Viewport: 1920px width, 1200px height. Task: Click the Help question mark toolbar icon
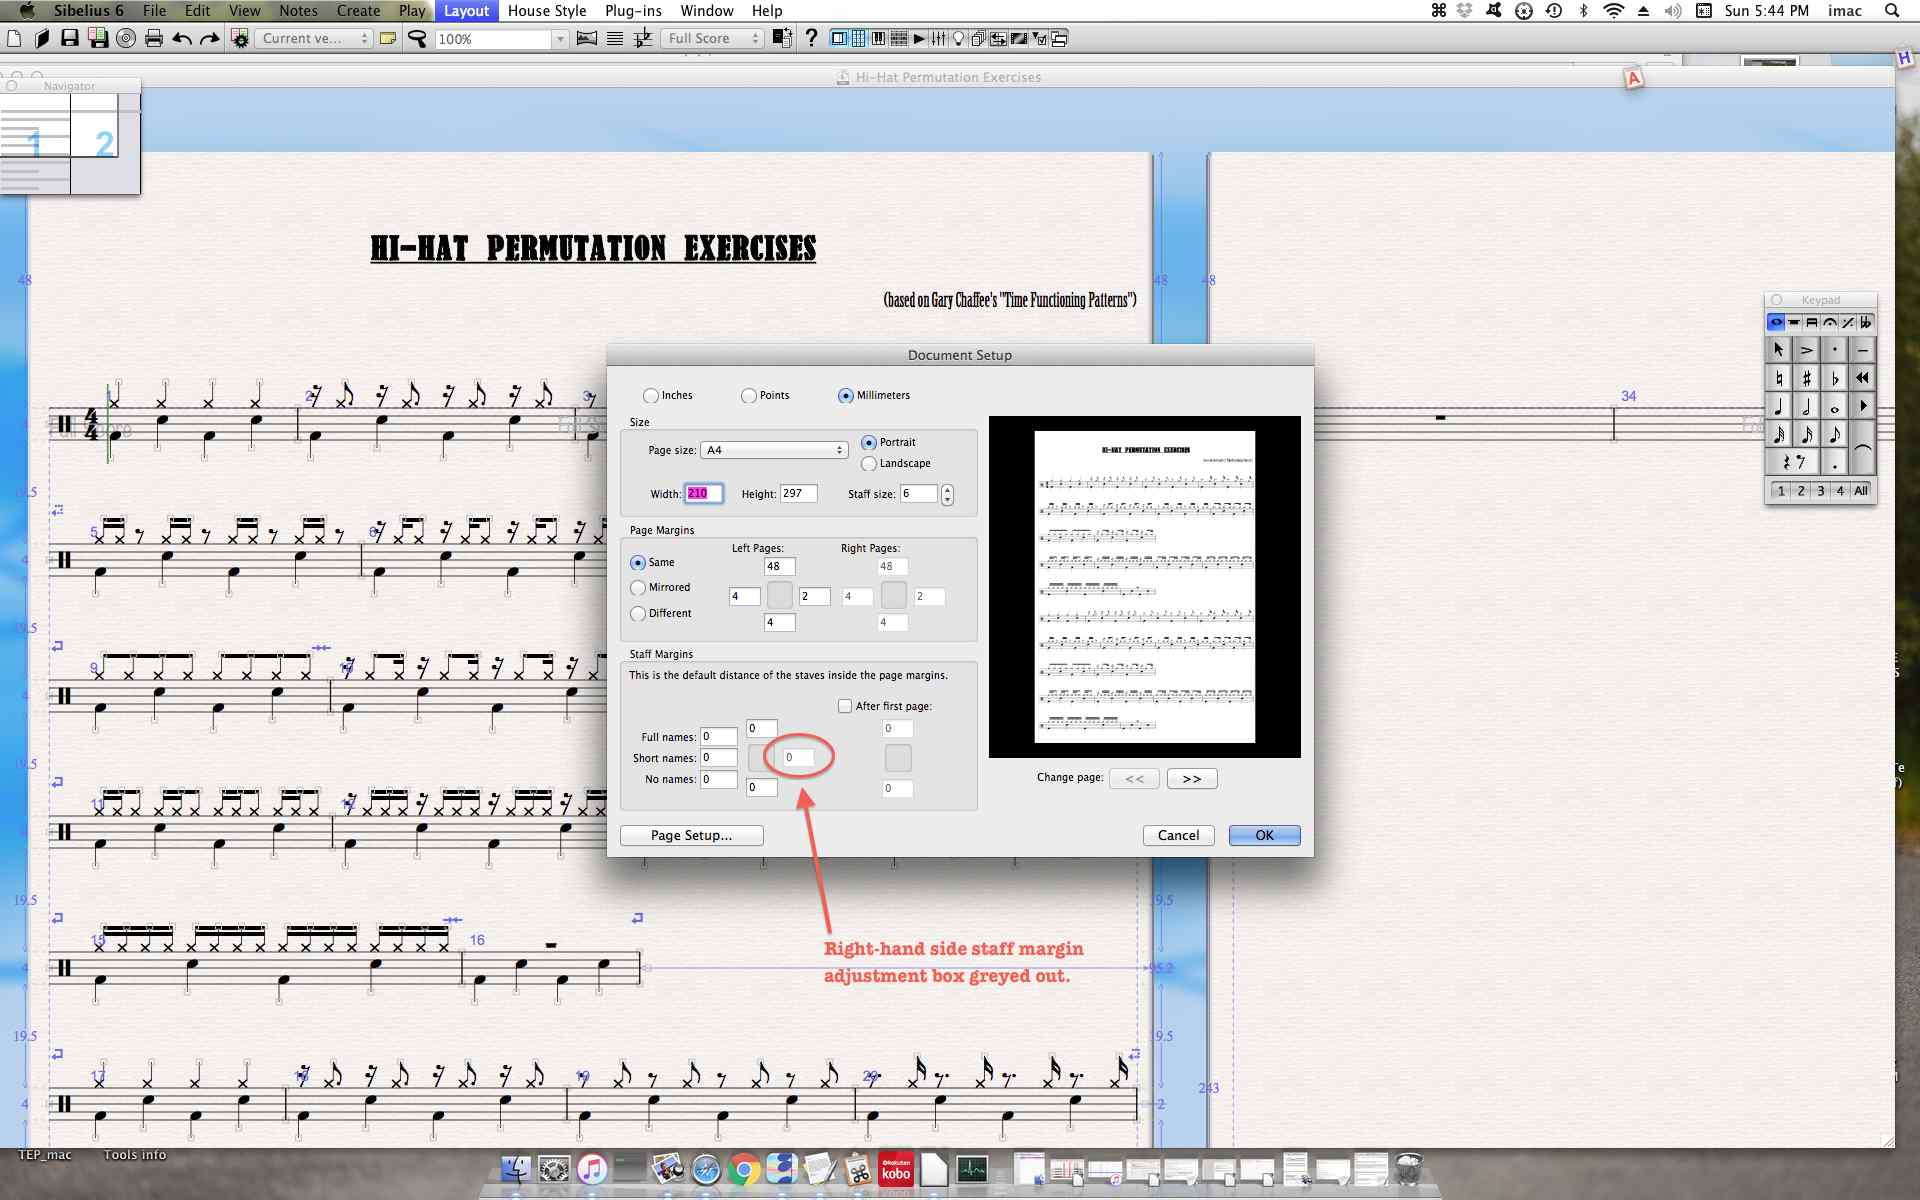(811, 38)
